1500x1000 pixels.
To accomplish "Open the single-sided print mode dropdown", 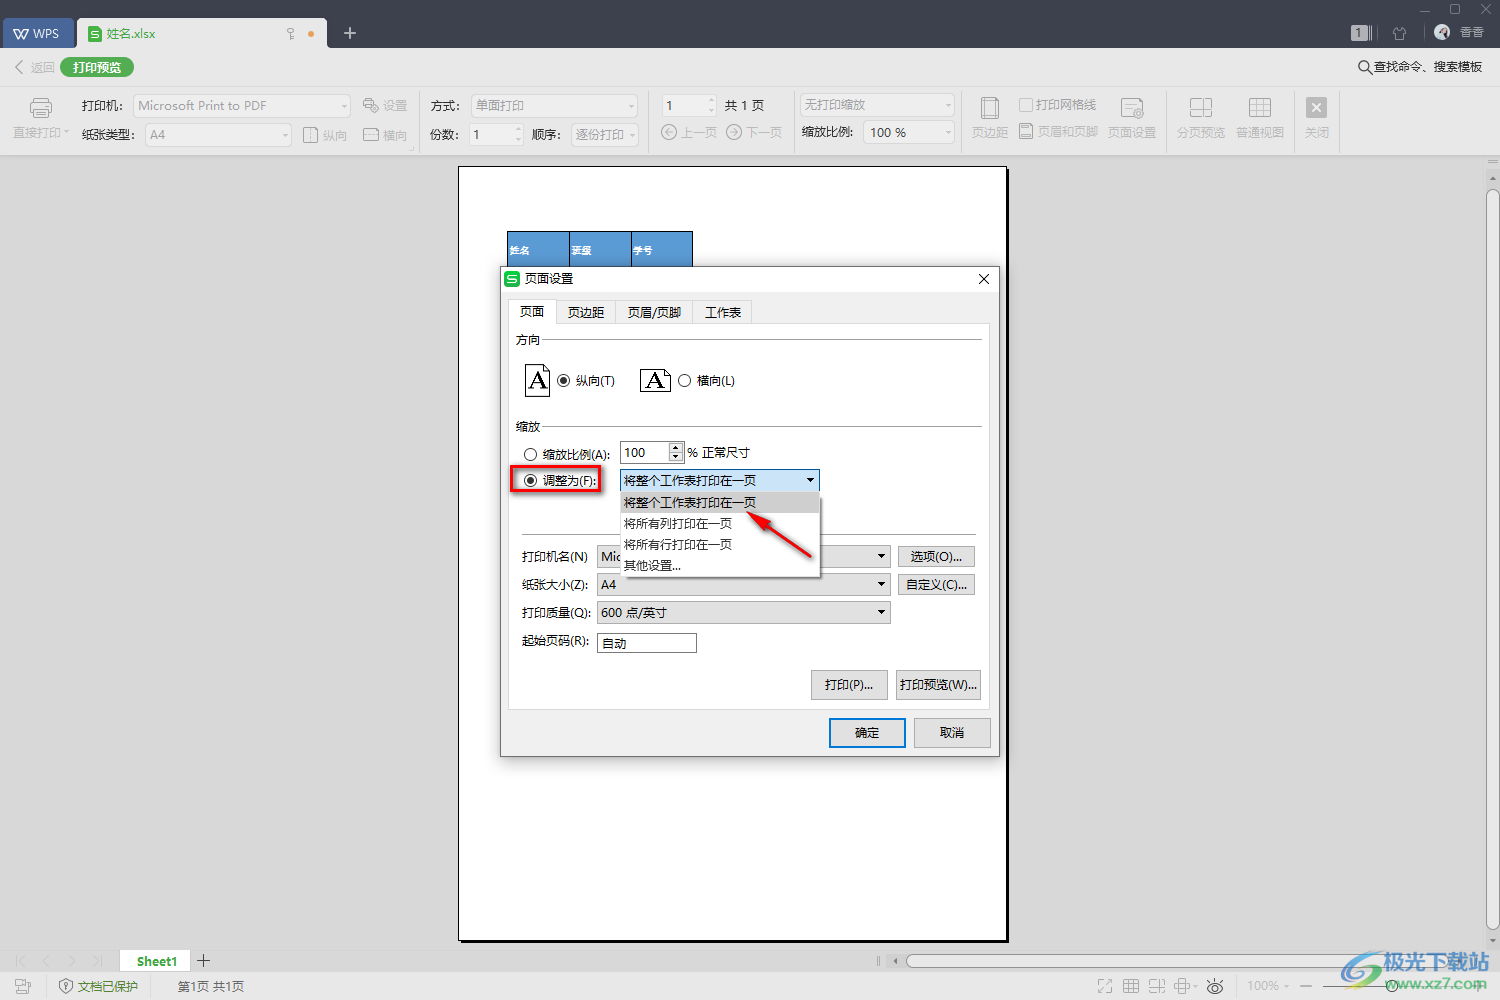I will 554,105.
